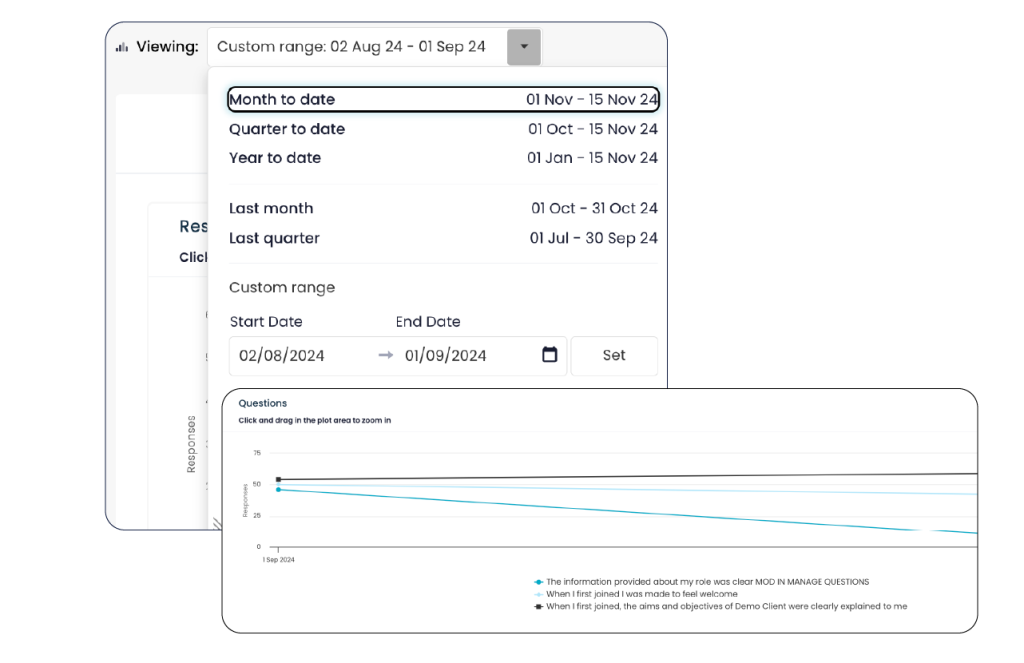Click the bar chart icon beside Viewing
Viewport: 1024px width, 663px height.
[x=122, y=47]
